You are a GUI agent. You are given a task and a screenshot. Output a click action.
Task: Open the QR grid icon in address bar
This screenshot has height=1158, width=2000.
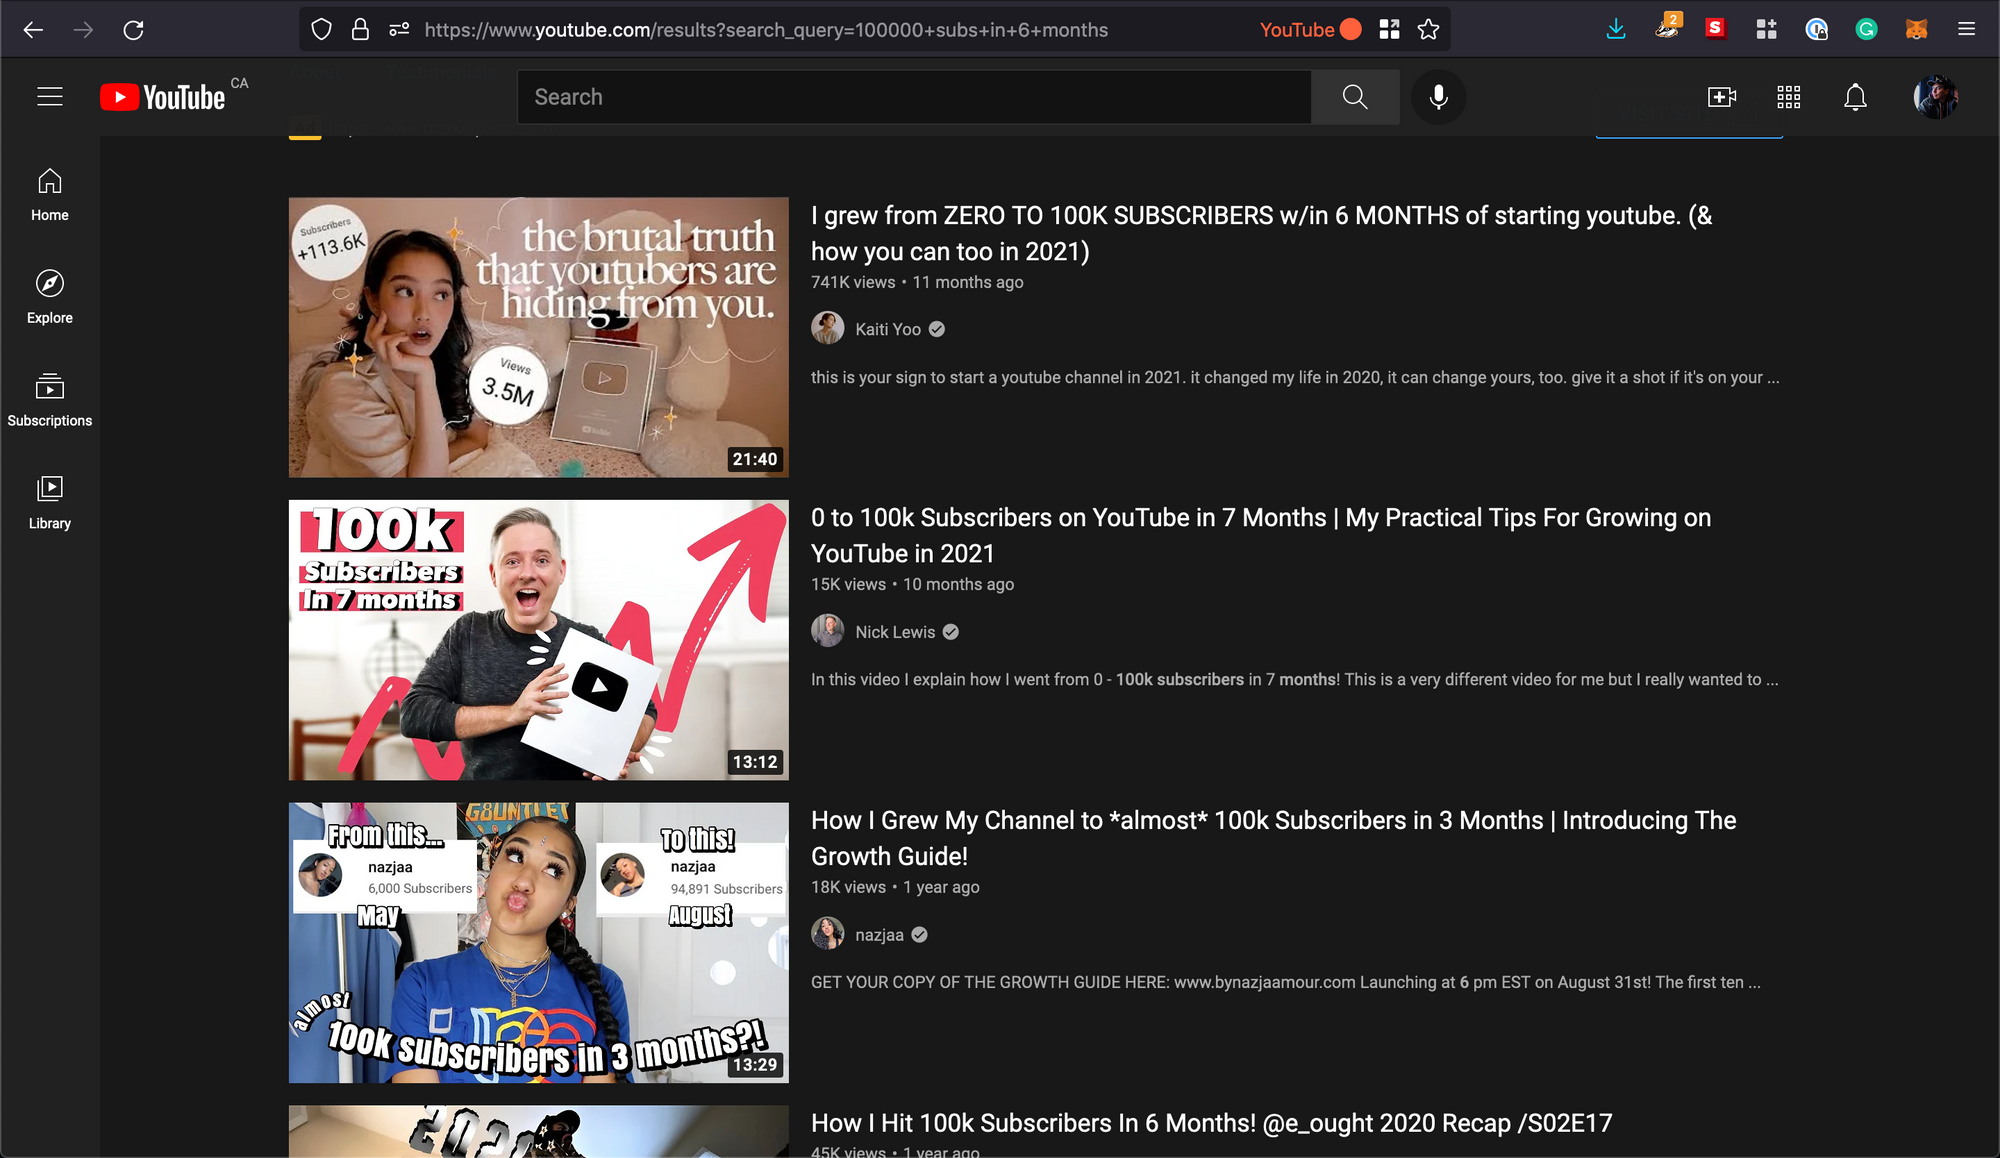1389,30
